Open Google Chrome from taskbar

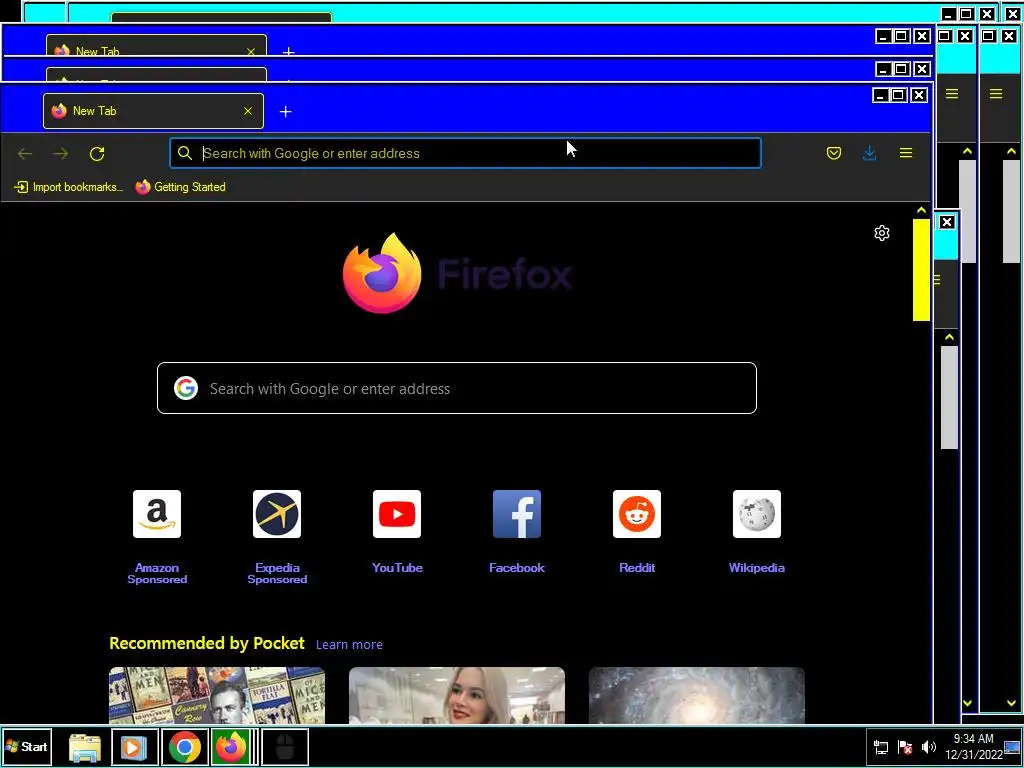(185, 747)
